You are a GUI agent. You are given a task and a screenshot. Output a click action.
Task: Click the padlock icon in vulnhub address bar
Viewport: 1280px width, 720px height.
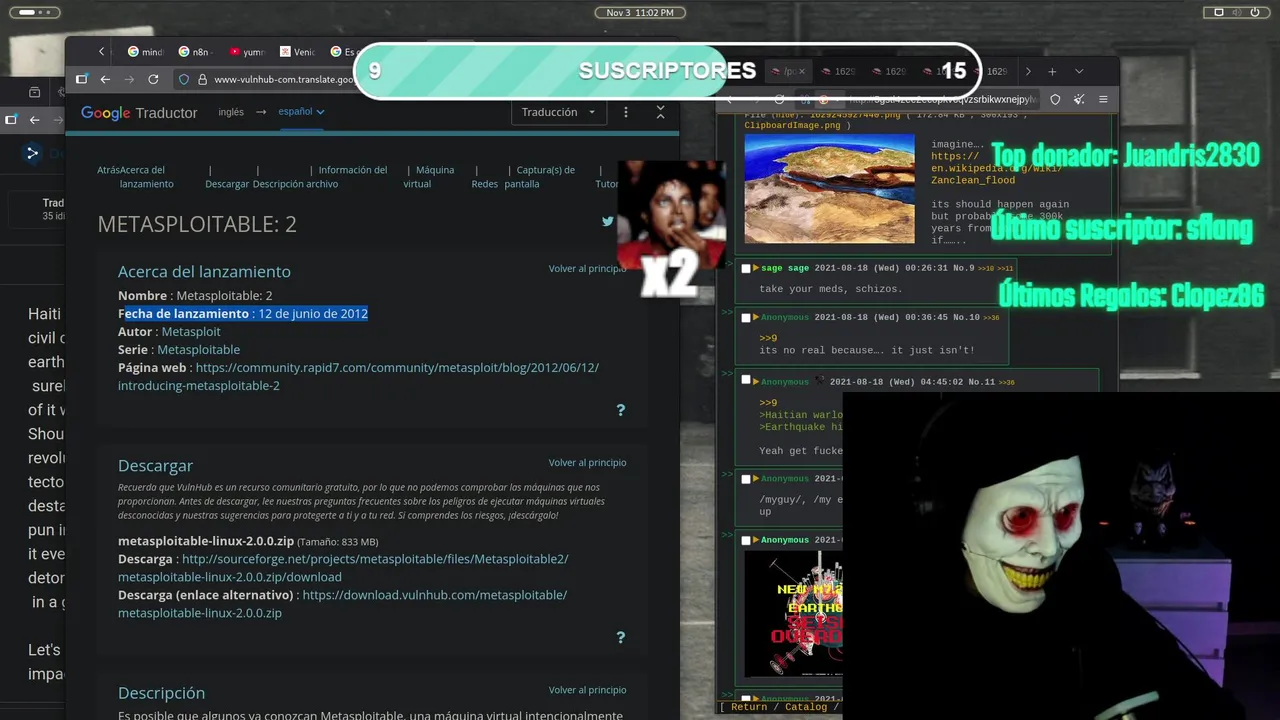coord(202,79)
